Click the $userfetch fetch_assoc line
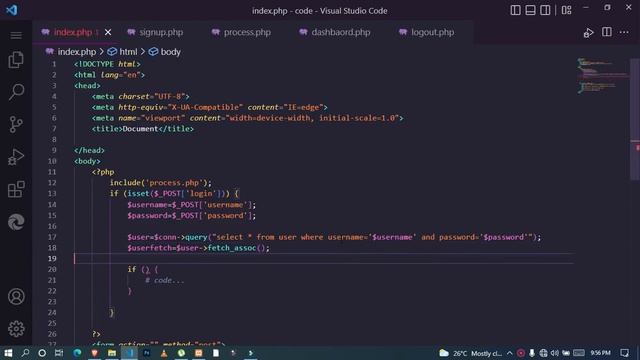Screen dimensions: 640x360 [x=198, y=248]
